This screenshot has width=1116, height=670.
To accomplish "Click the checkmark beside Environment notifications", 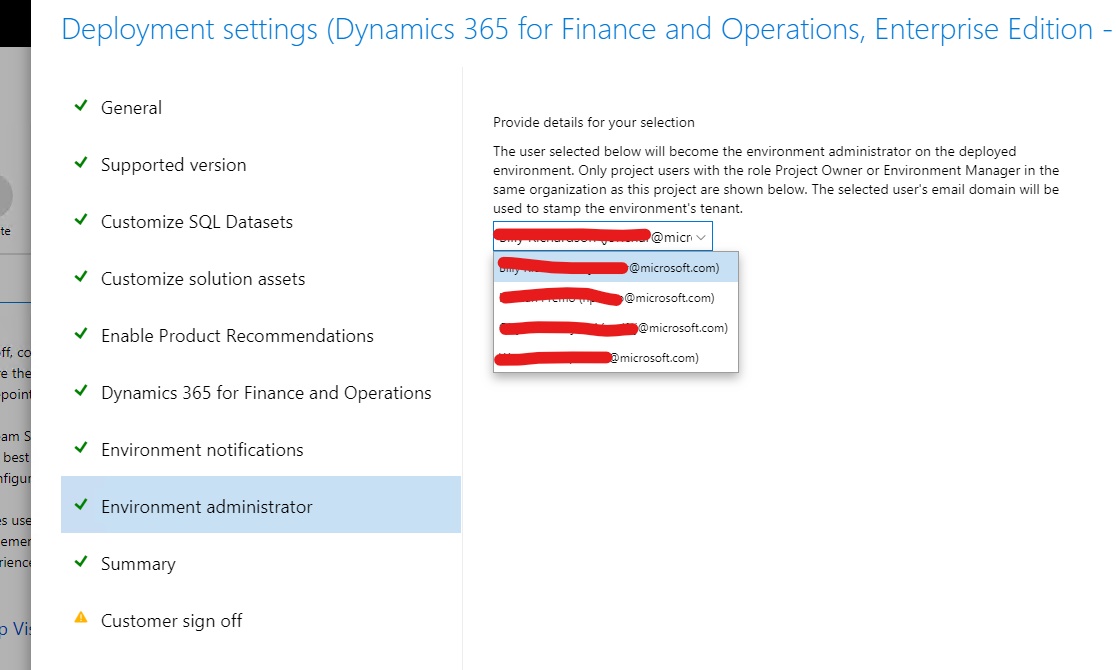I will tap(81, 448).
